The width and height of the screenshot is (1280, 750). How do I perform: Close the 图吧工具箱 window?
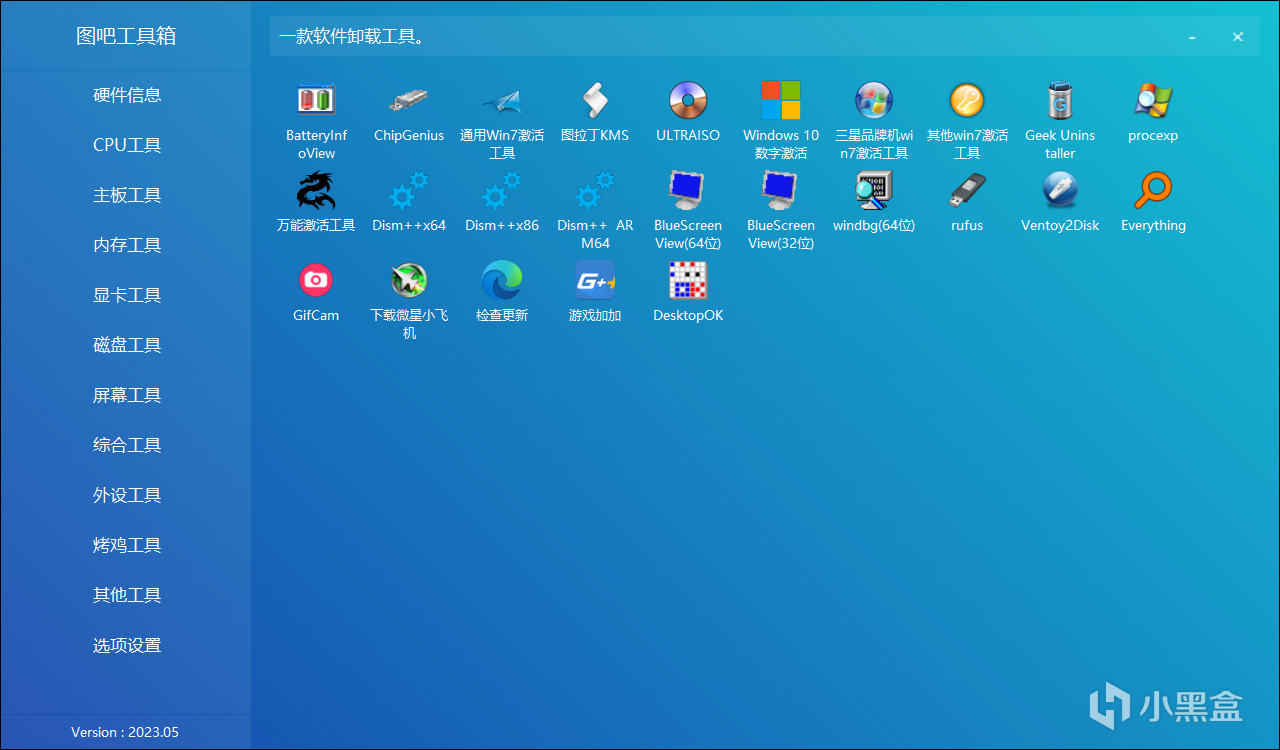1238,37
